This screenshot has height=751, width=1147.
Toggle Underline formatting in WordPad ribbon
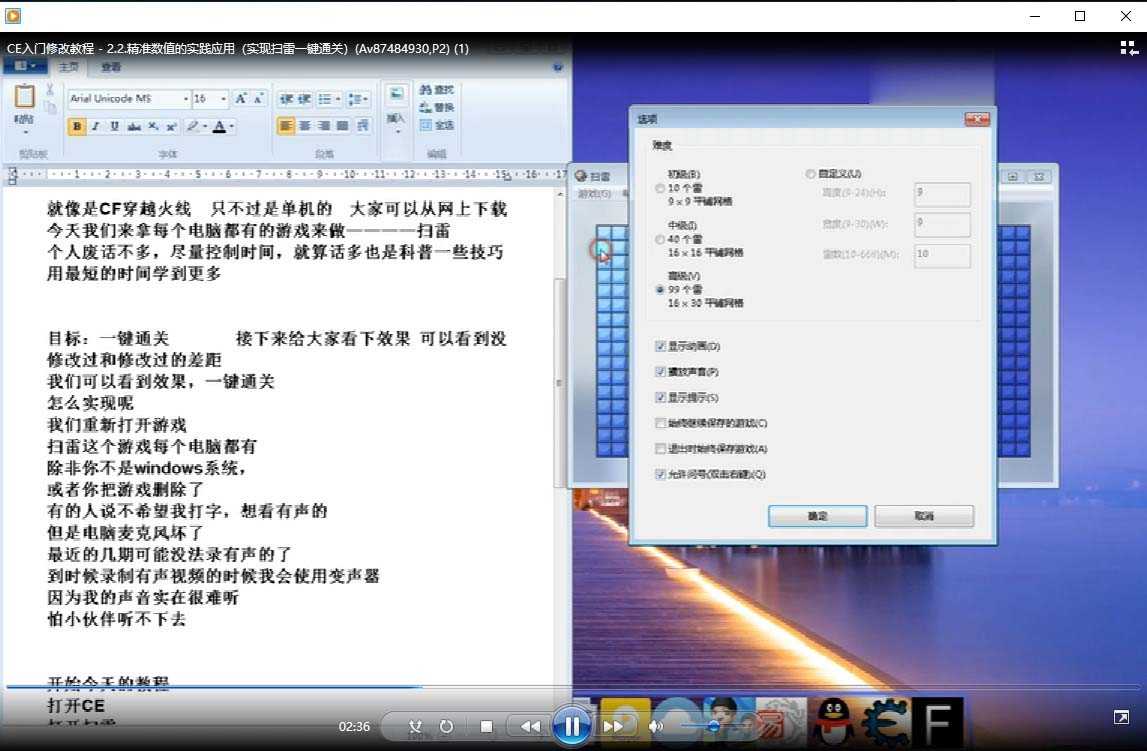pos(115,127)
